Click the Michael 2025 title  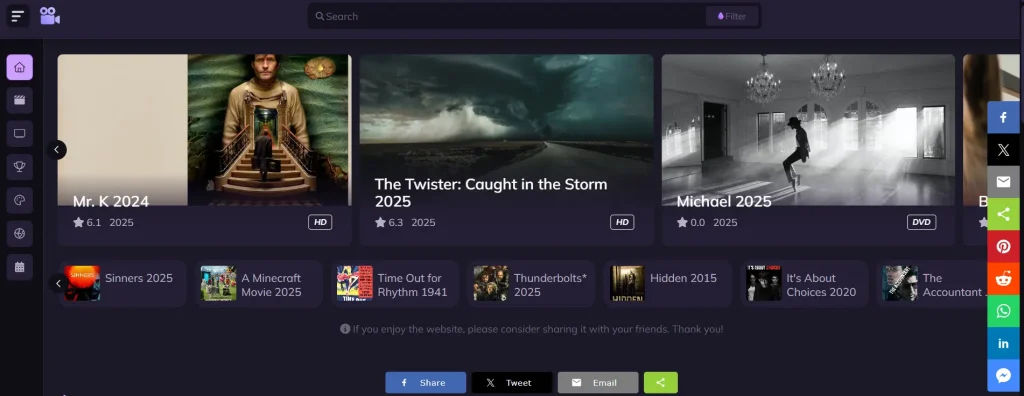(724, 201)
